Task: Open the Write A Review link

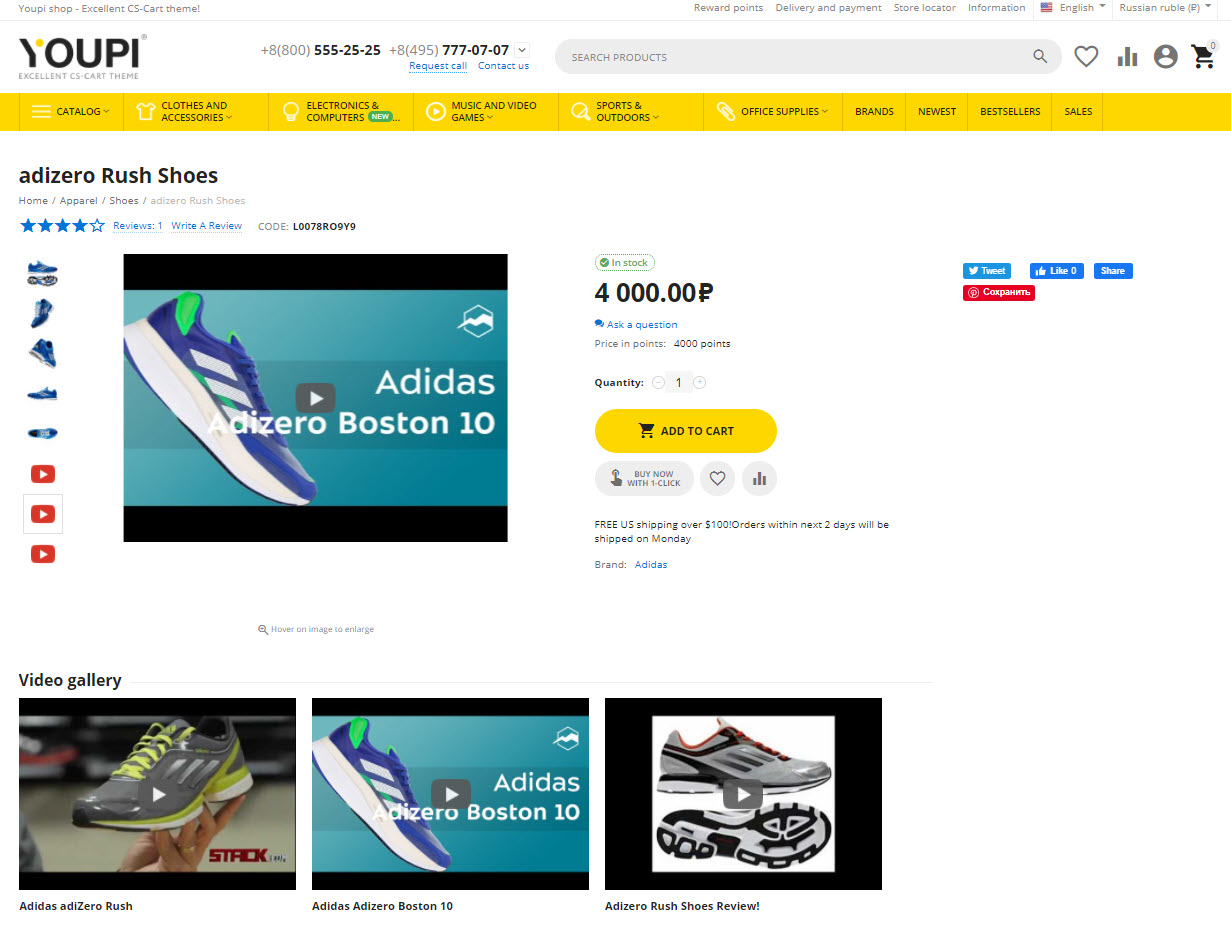Action: coord(206,226)
